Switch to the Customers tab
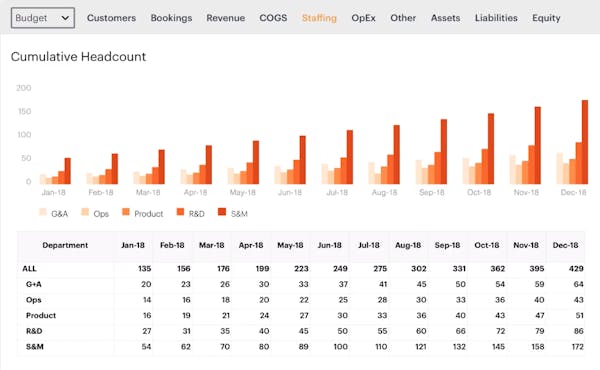This screenshot has height=370, width=600. pyautogui.click(x=111, y=18)
